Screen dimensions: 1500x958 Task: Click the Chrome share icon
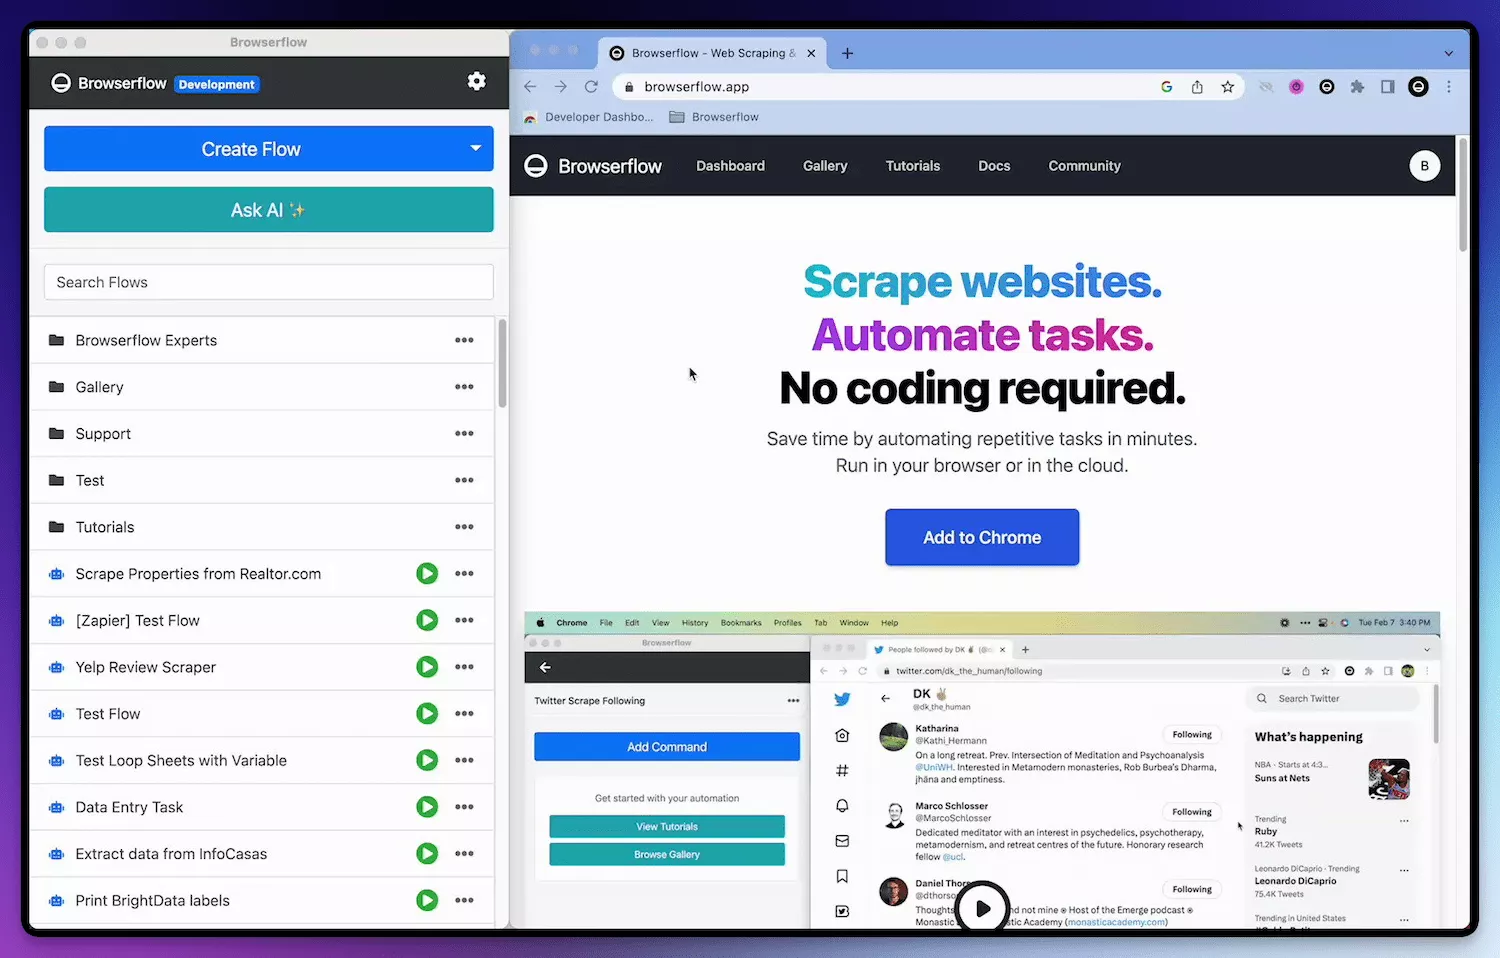(x=1197, y=87)
